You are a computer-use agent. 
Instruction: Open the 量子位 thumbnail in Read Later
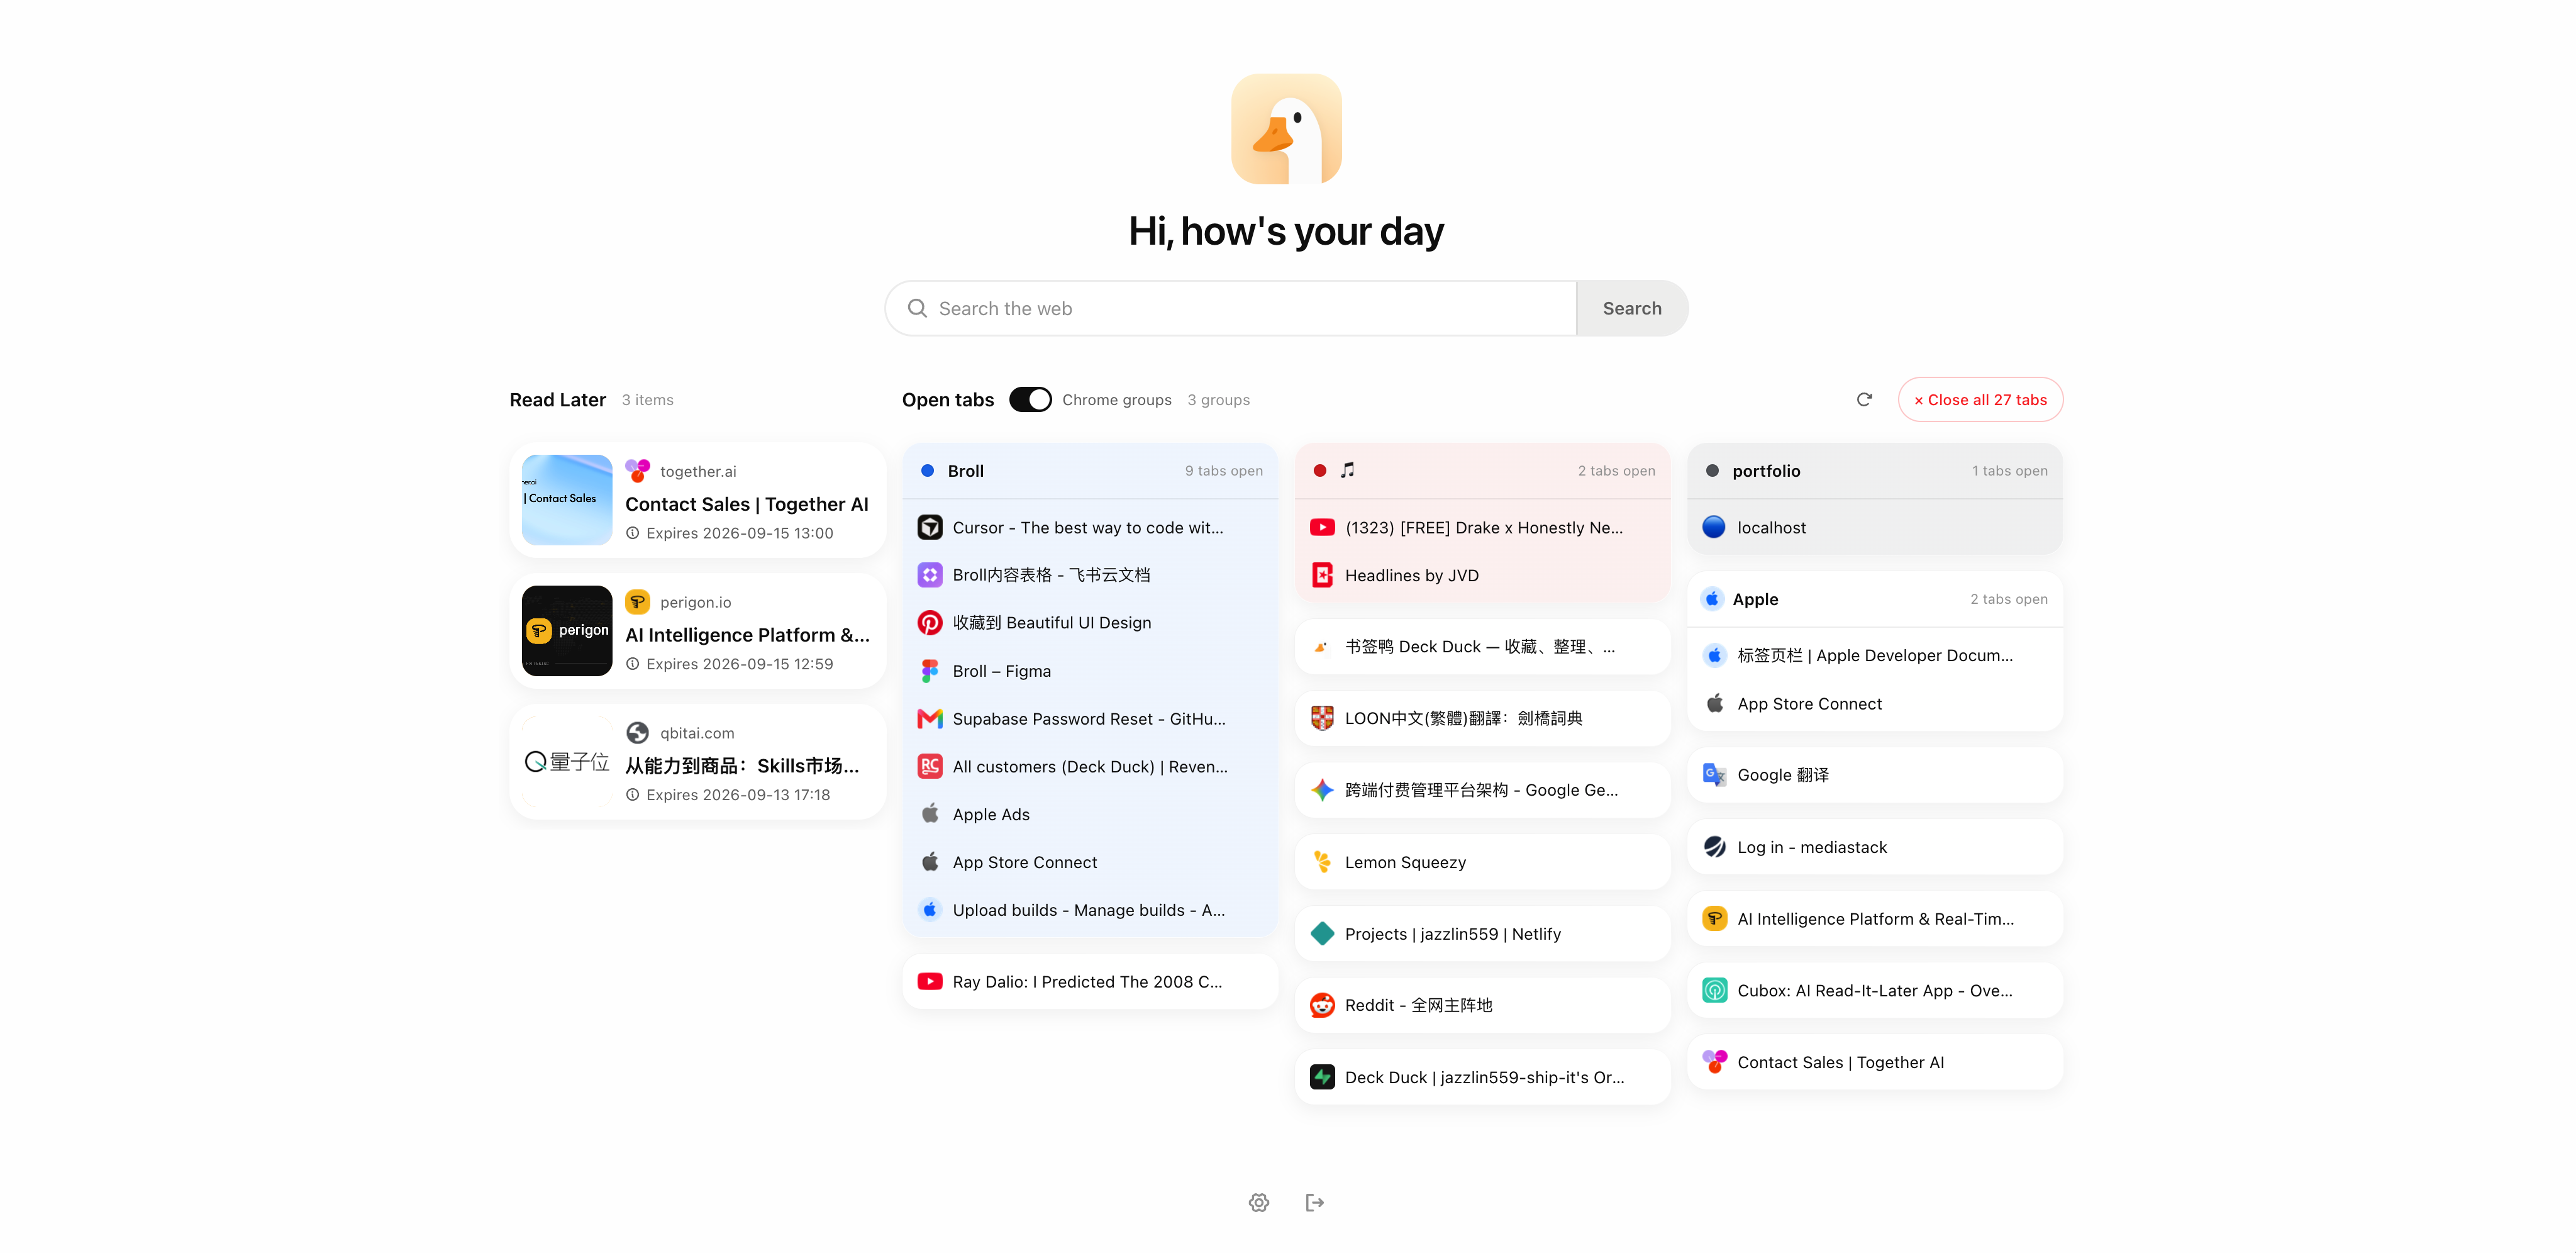click(x=567, y=762)
